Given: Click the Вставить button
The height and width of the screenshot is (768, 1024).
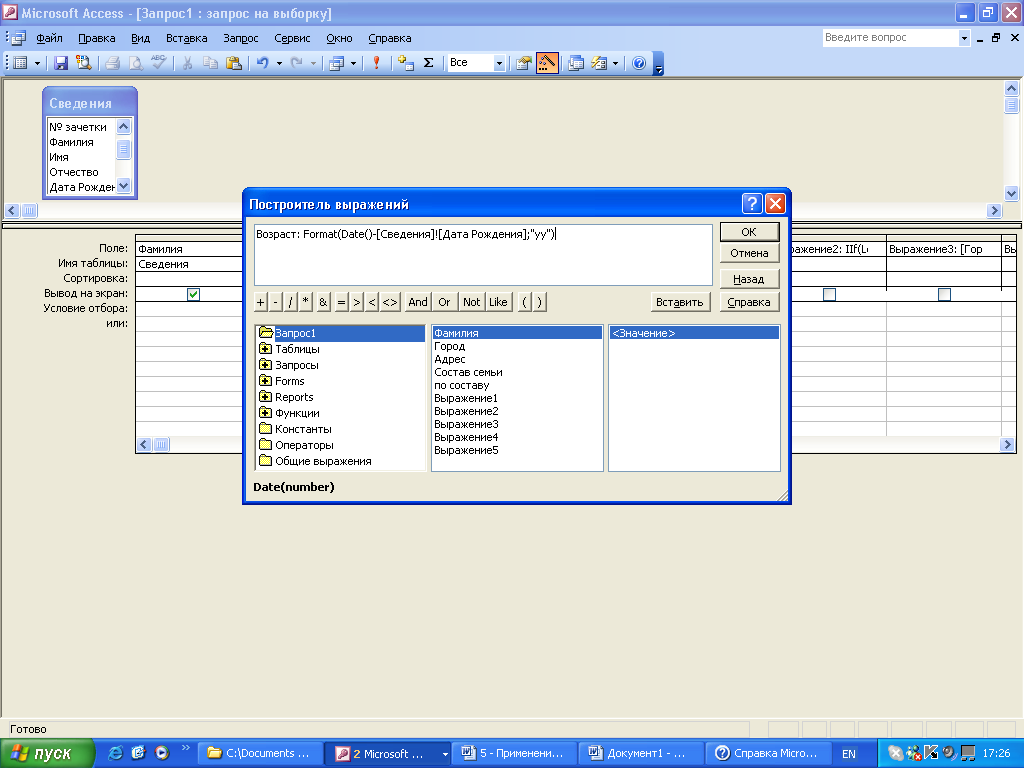Looking at the screenshot, I should pyautogui.click(x=679, y=302).
